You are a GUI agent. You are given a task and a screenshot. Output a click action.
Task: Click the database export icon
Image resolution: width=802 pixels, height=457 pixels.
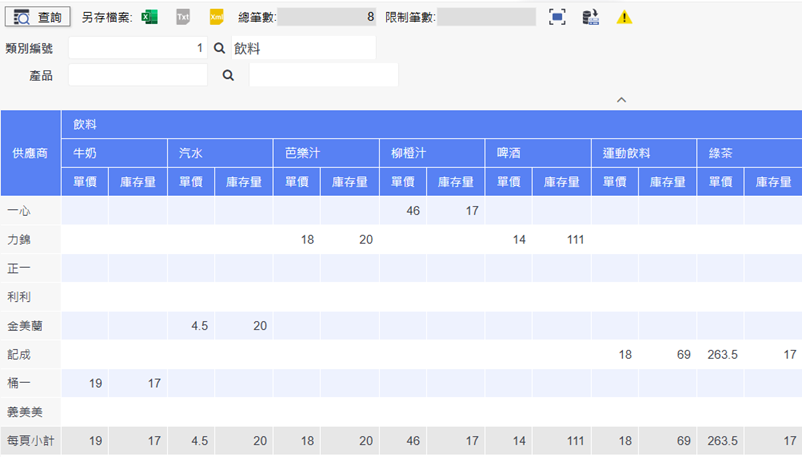(591, 17)
